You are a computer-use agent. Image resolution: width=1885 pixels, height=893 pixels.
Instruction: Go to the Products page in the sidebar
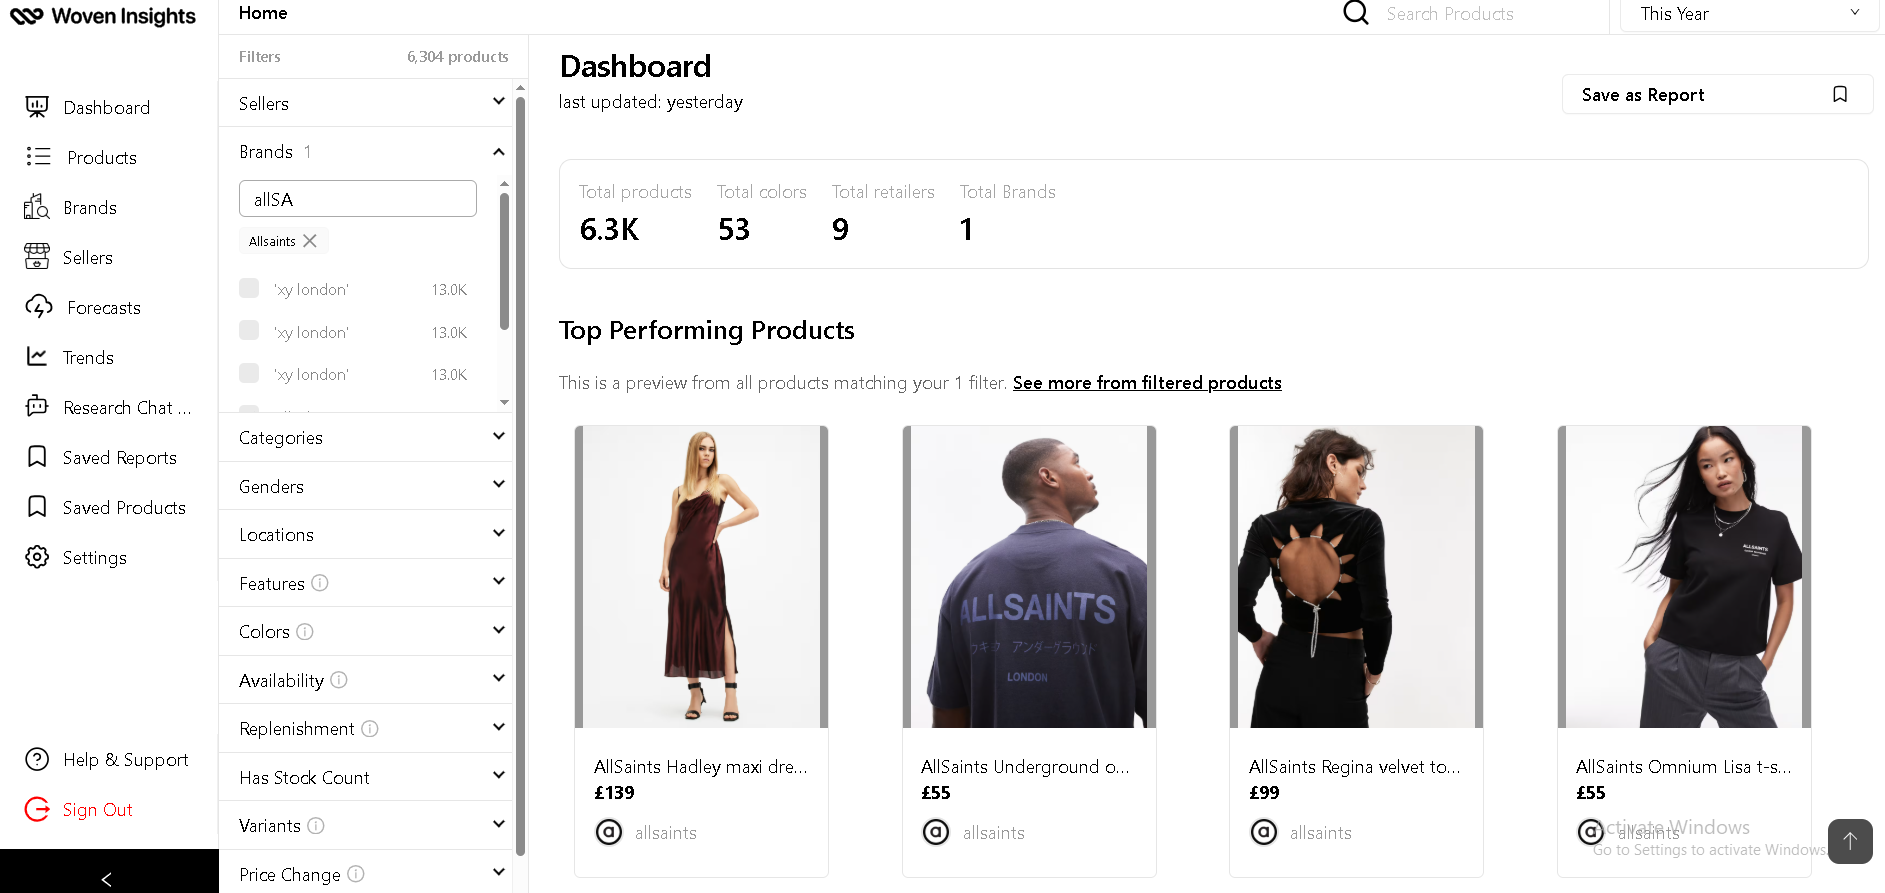coord(101,157)
